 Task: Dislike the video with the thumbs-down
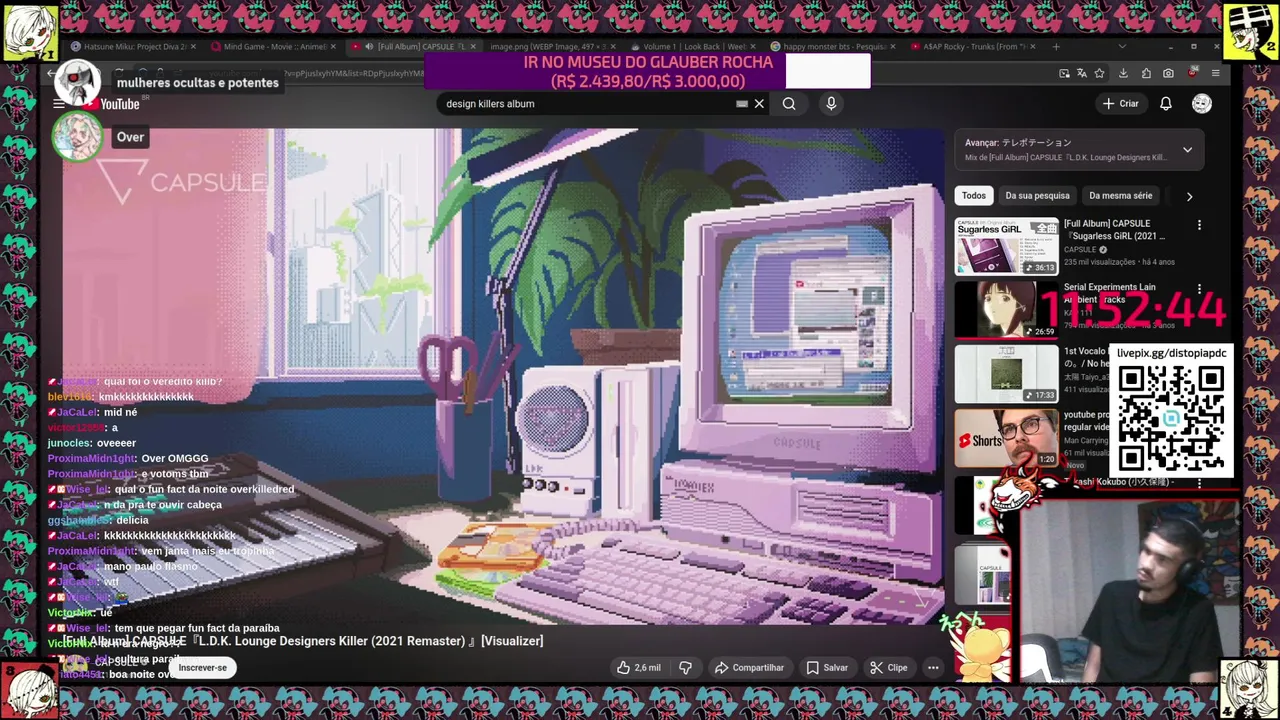pos(686,668)
